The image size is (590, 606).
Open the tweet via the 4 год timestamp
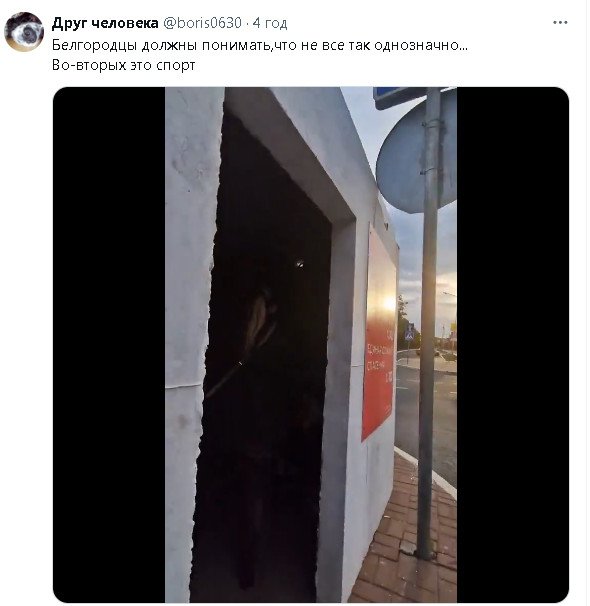click(270, 24)
